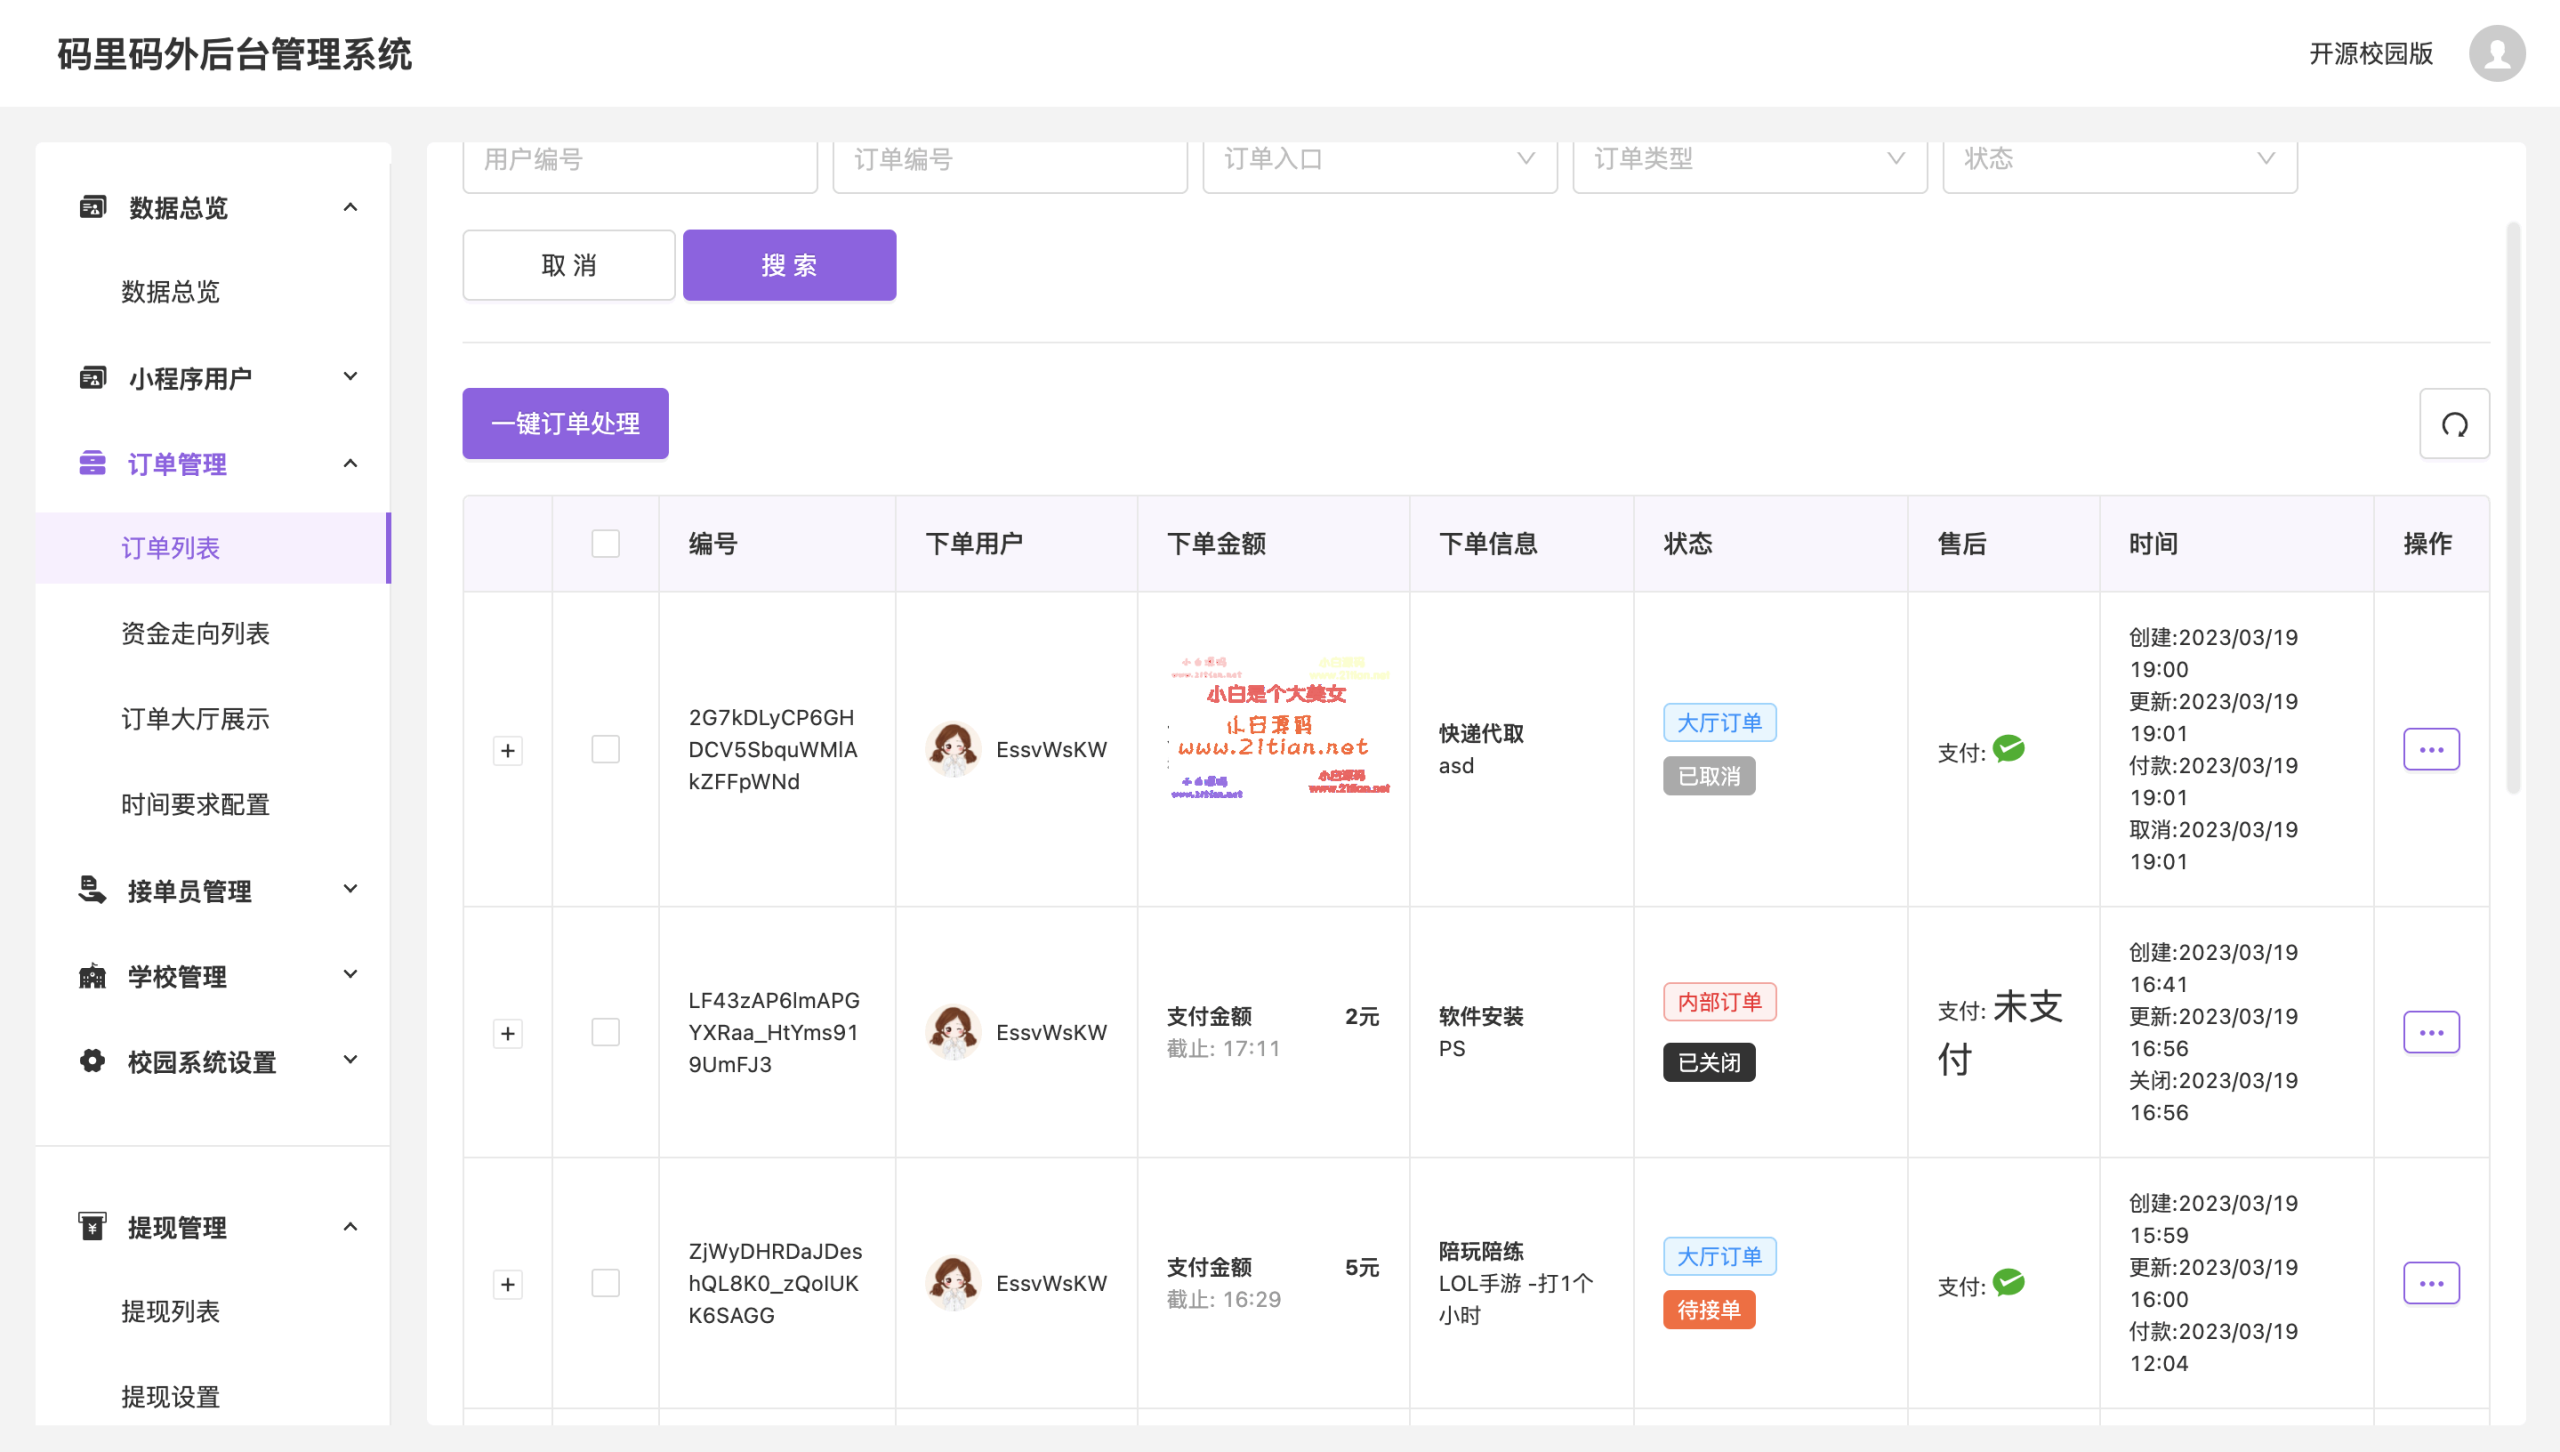Screen dimensions: 2560x1452
Task: Click the 一键订单处理 button
Action: pos(564,423)
